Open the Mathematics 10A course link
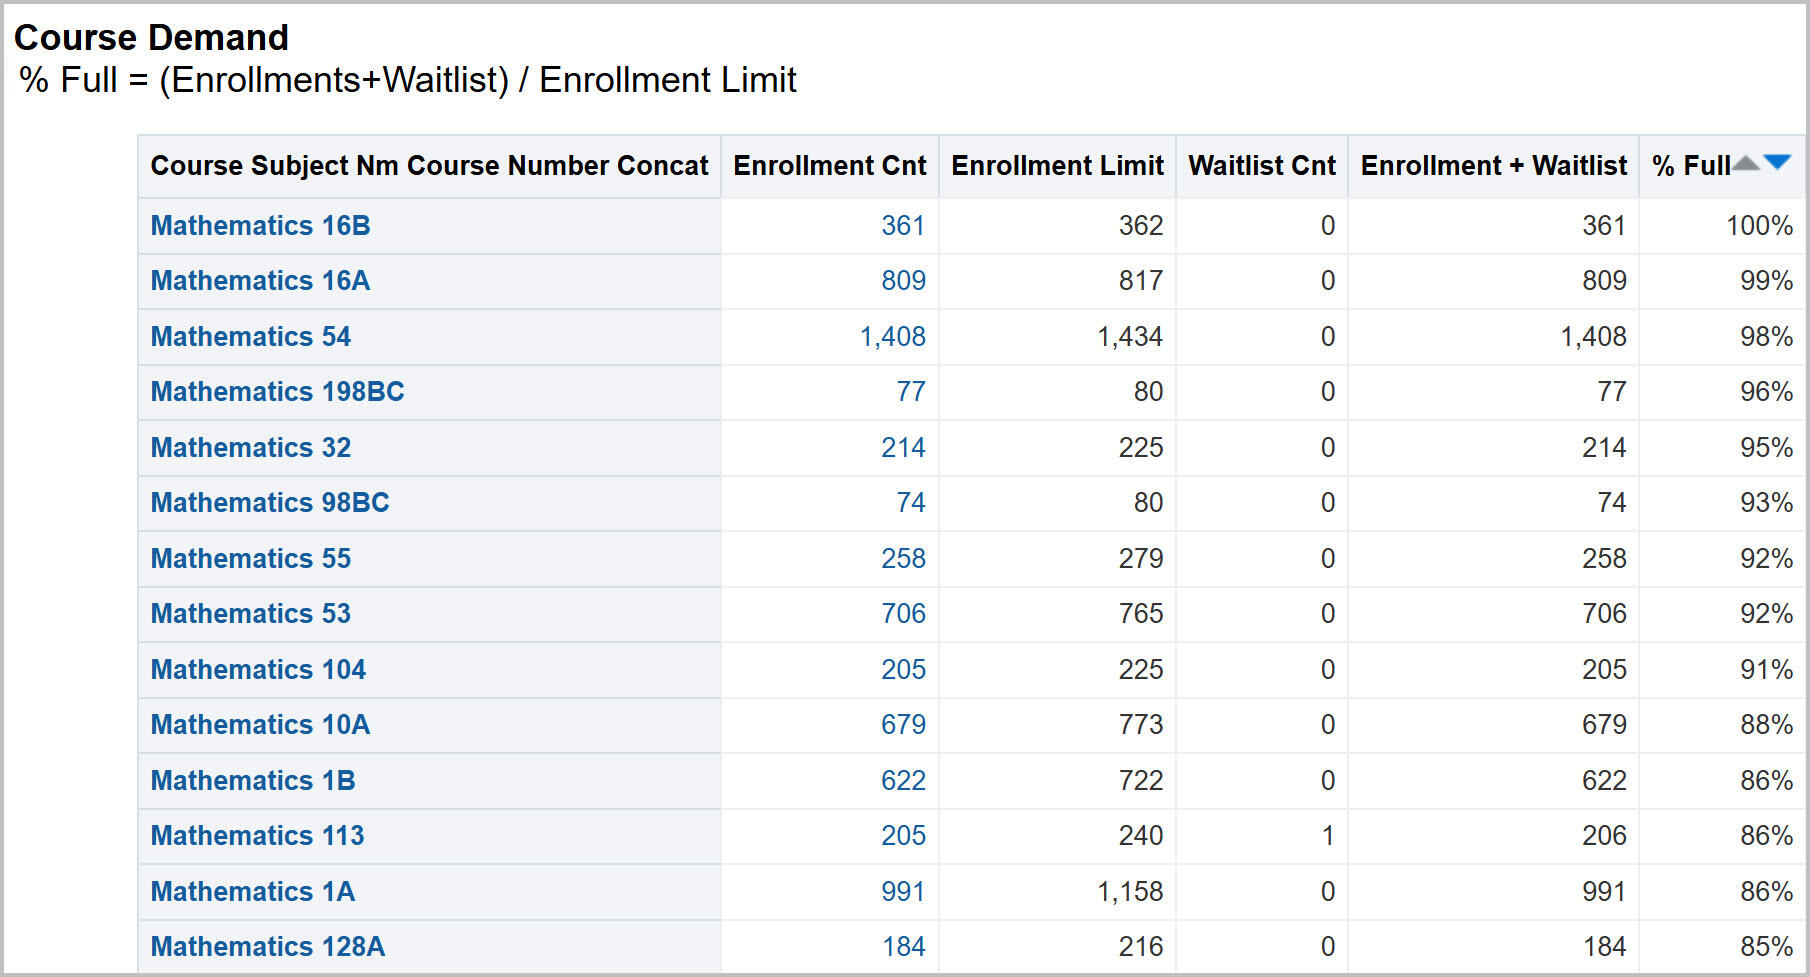Viewport: 1810px width, 977px height. pyautogui.click(x=260, y=724)
